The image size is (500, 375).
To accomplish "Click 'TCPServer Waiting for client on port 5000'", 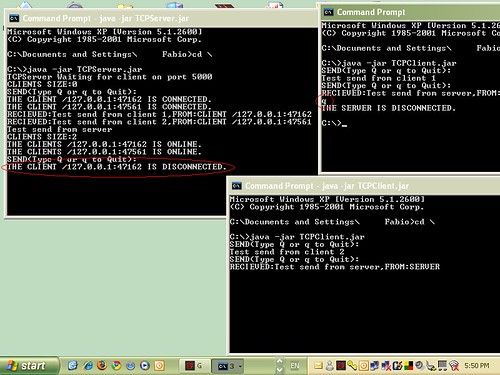I will tap(110, 77).
